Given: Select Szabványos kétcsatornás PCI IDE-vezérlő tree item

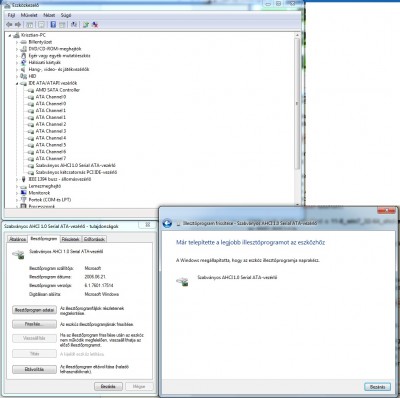Looking at the screenshot, I should (x=76, y=172).
